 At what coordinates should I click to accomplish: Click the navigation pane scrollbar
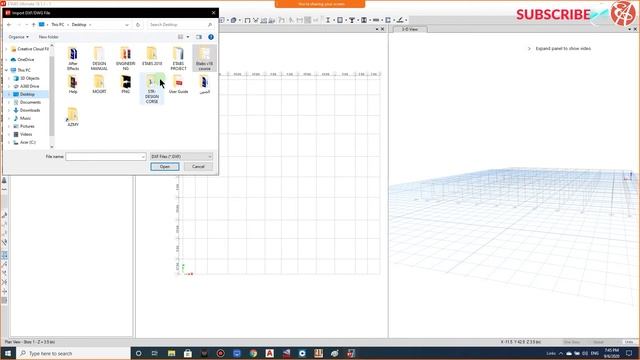tap(52, 96)
